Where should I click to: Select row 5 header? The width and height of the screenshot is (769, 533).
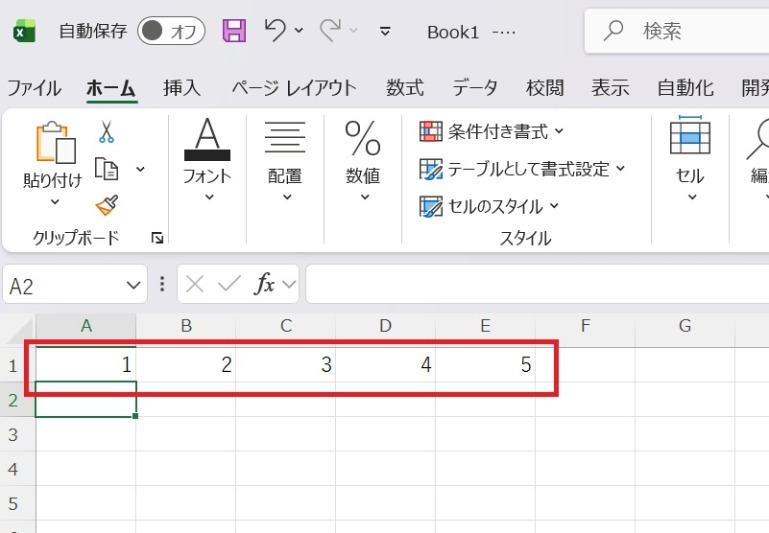click(13, 503)
